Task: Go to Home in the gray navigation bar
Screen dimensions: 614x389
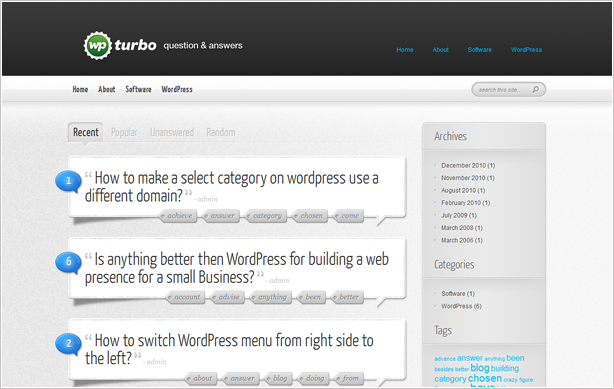Action: coord(80,89)
